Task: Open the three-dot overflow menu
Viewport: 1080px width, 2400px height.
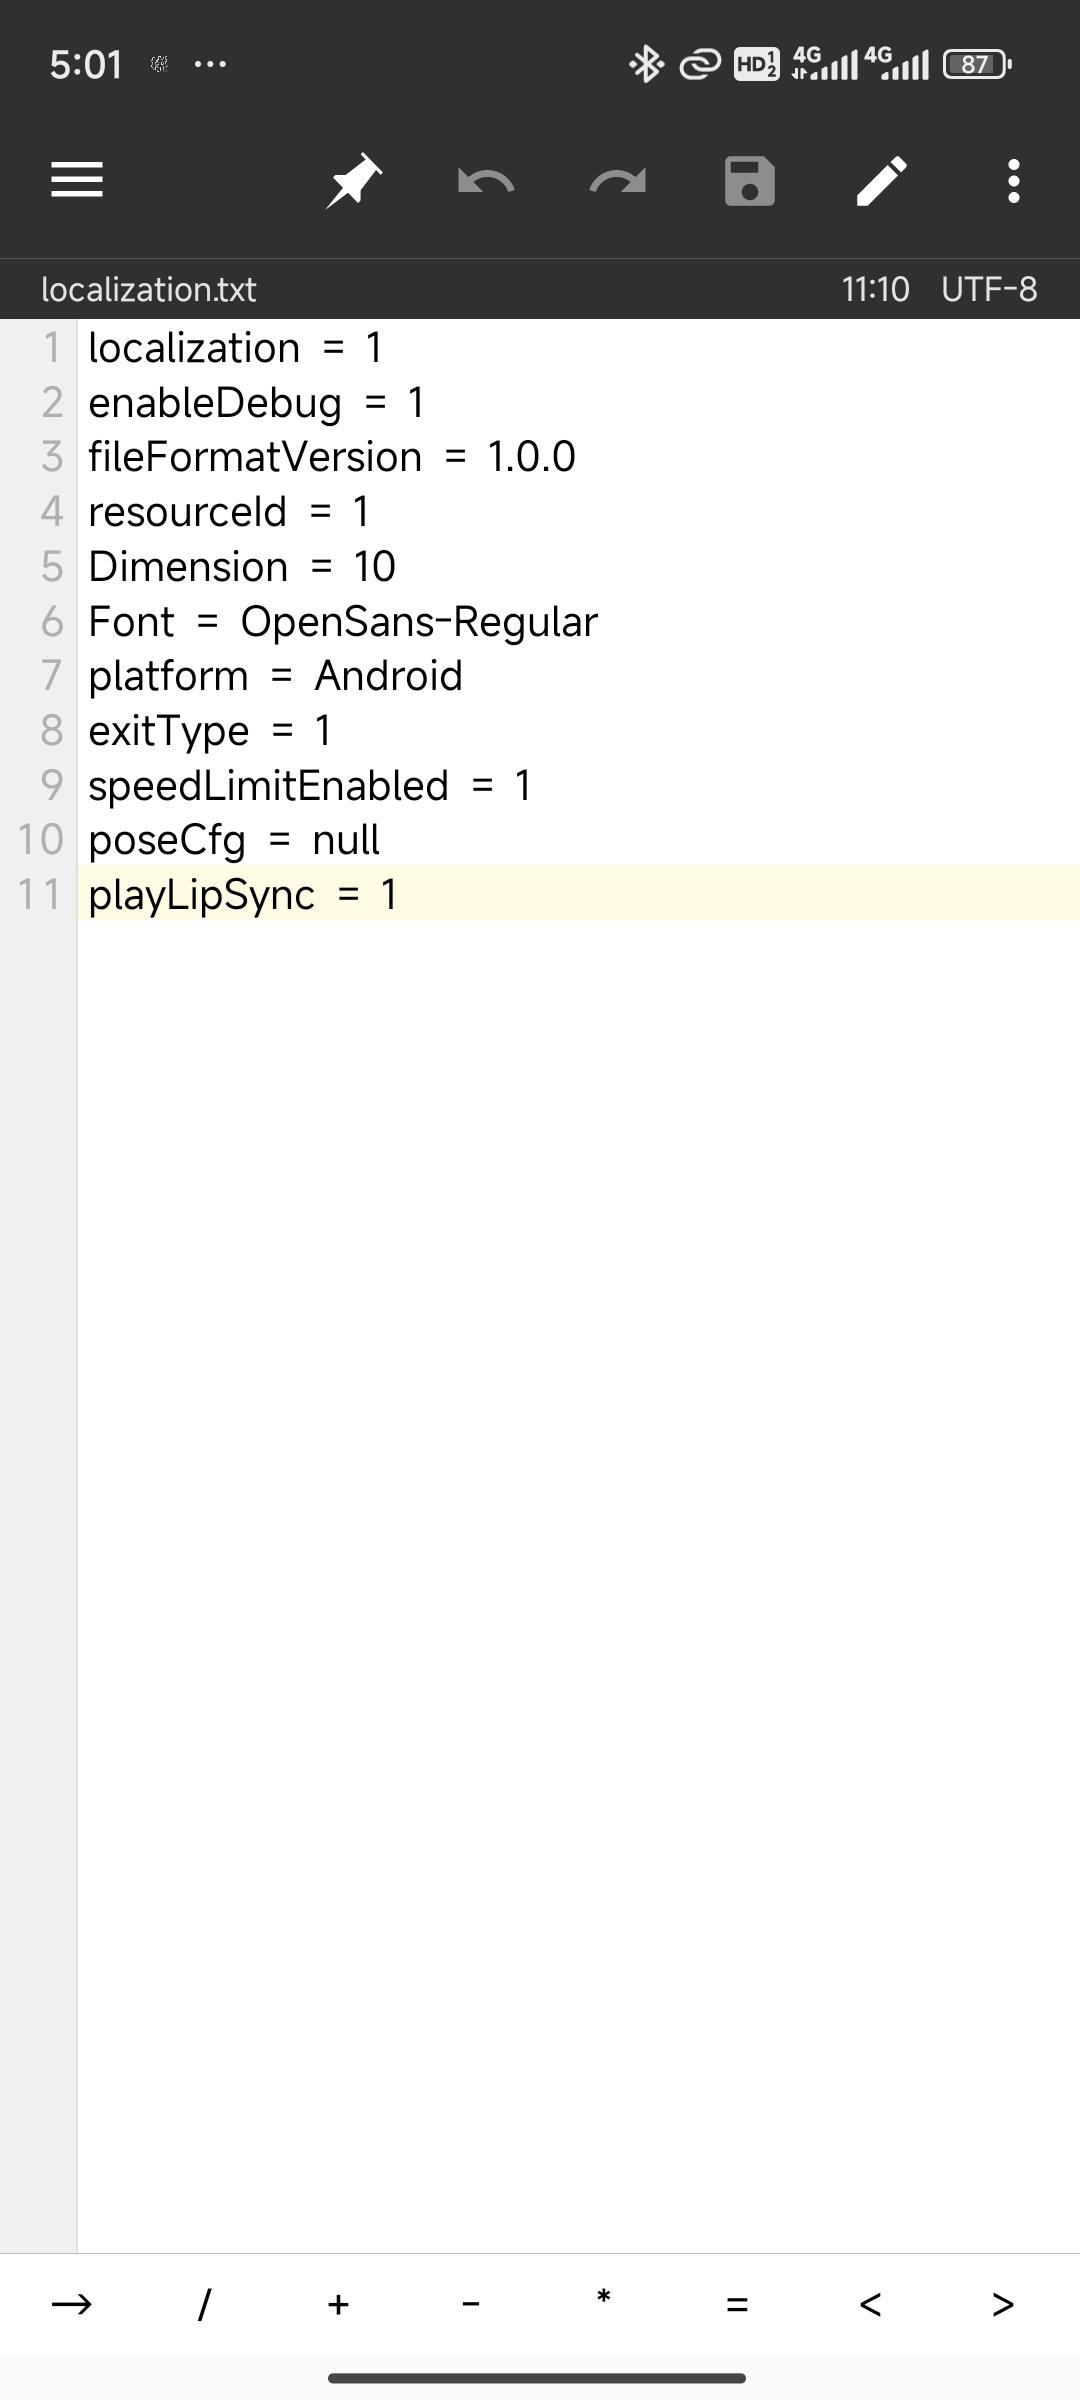Action: [1014, 181]
